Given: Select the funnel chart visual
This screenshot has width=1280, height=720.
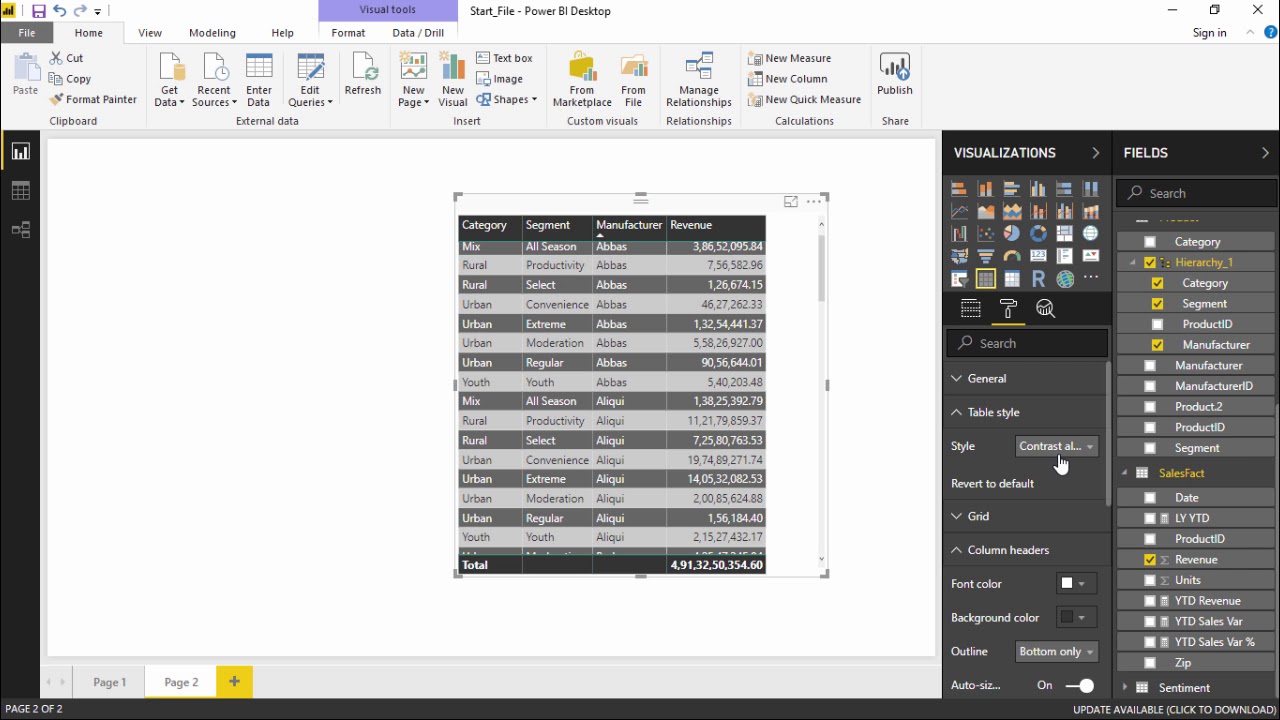Looking at the screenshot, I should (x=986, y=255).
